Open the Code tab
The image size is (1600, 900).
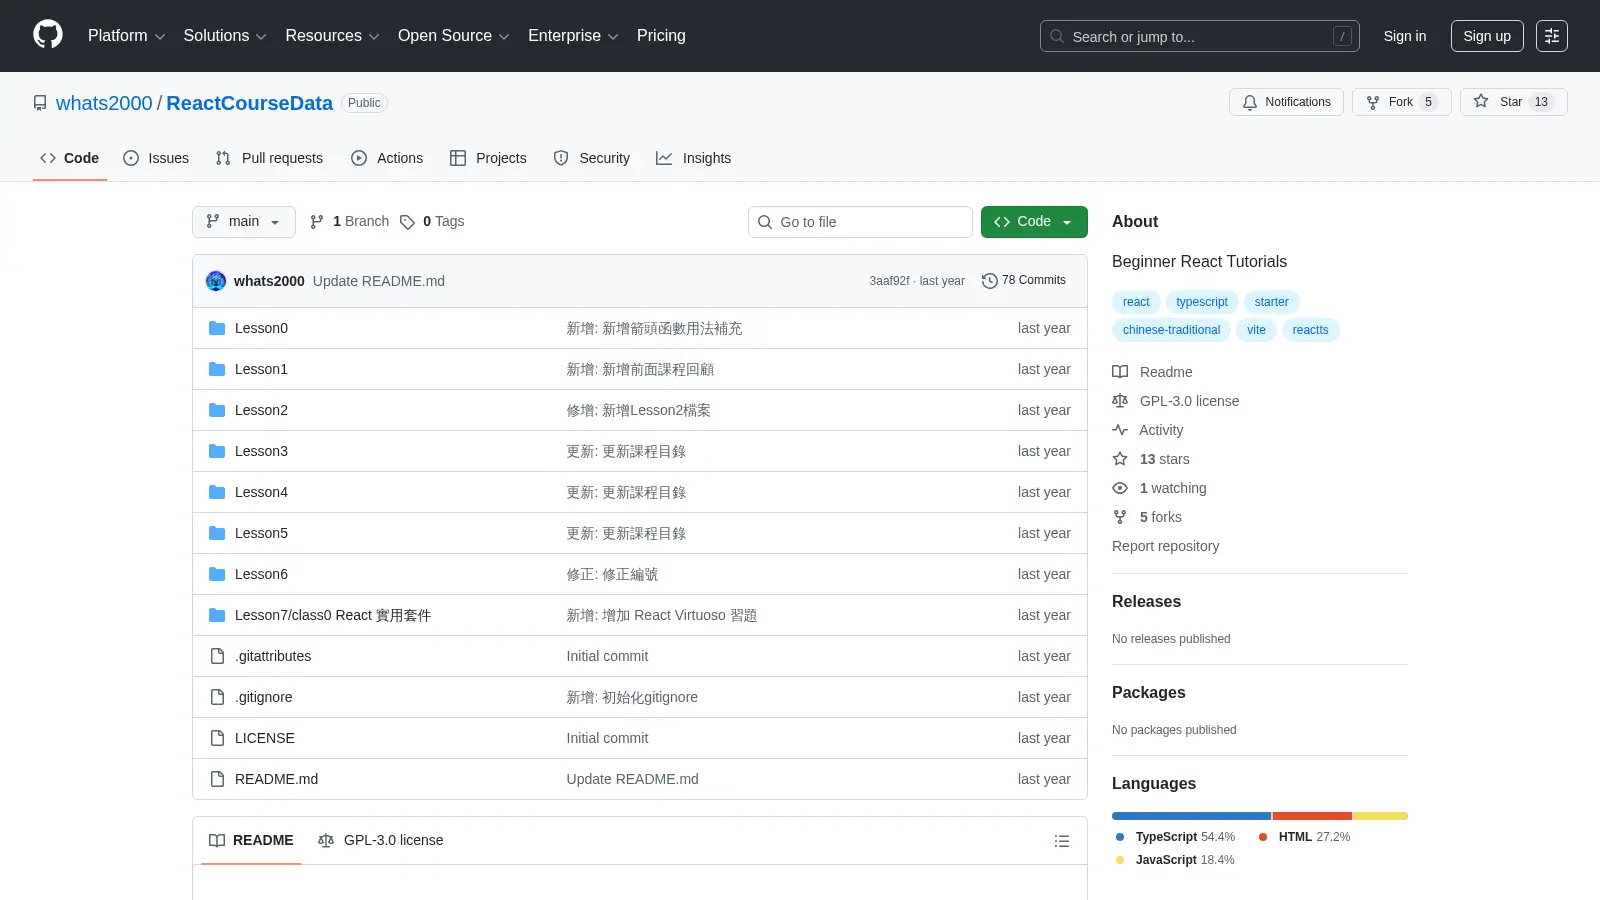click(x=70, y=158)
